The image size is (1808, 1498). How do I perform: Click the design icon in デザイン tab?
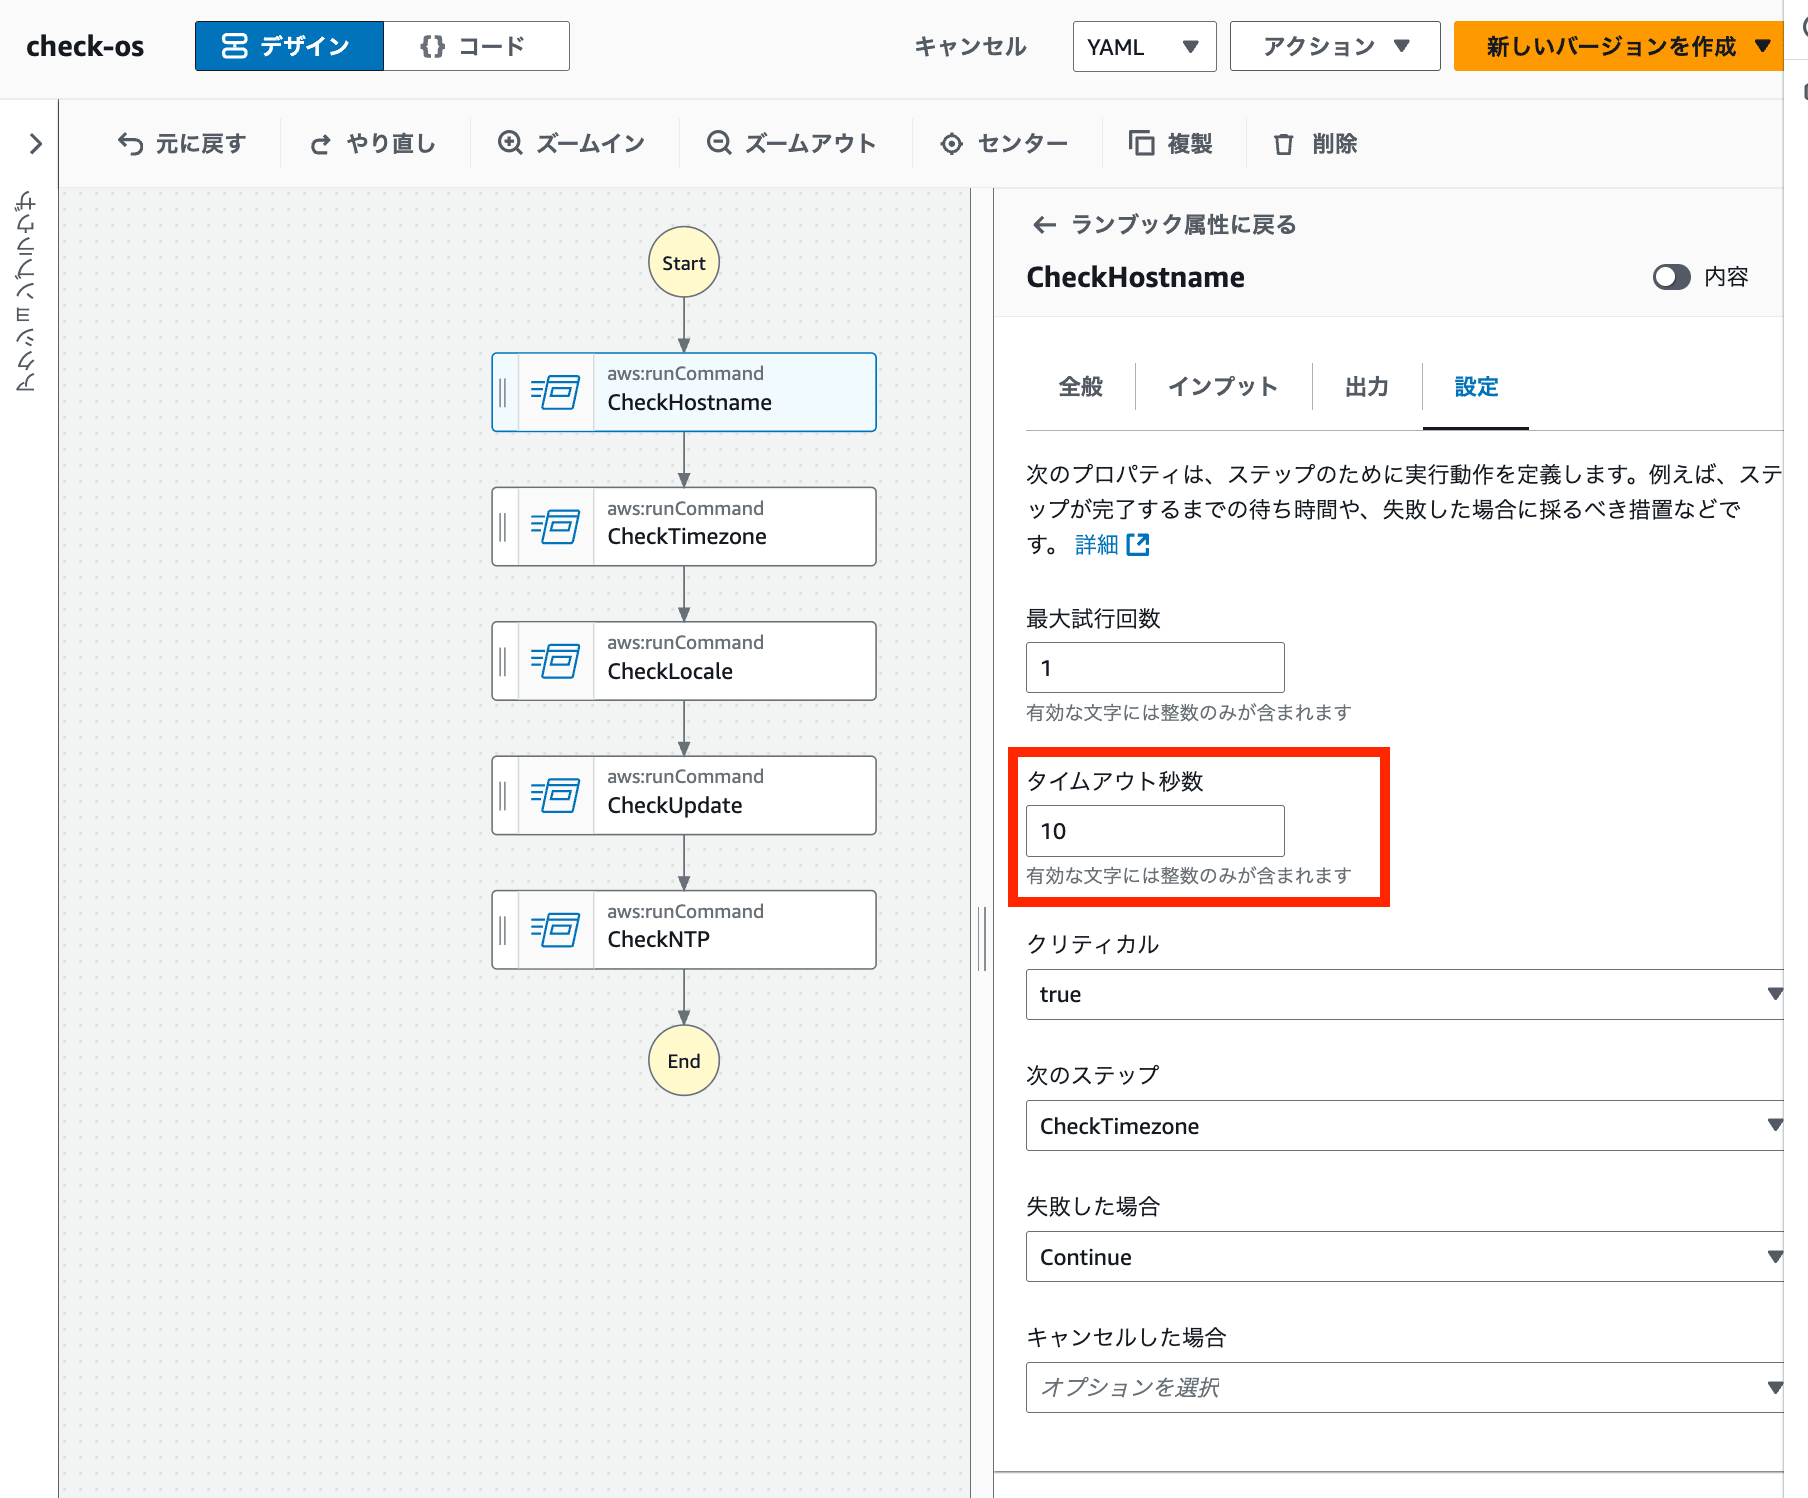point(234,46)
